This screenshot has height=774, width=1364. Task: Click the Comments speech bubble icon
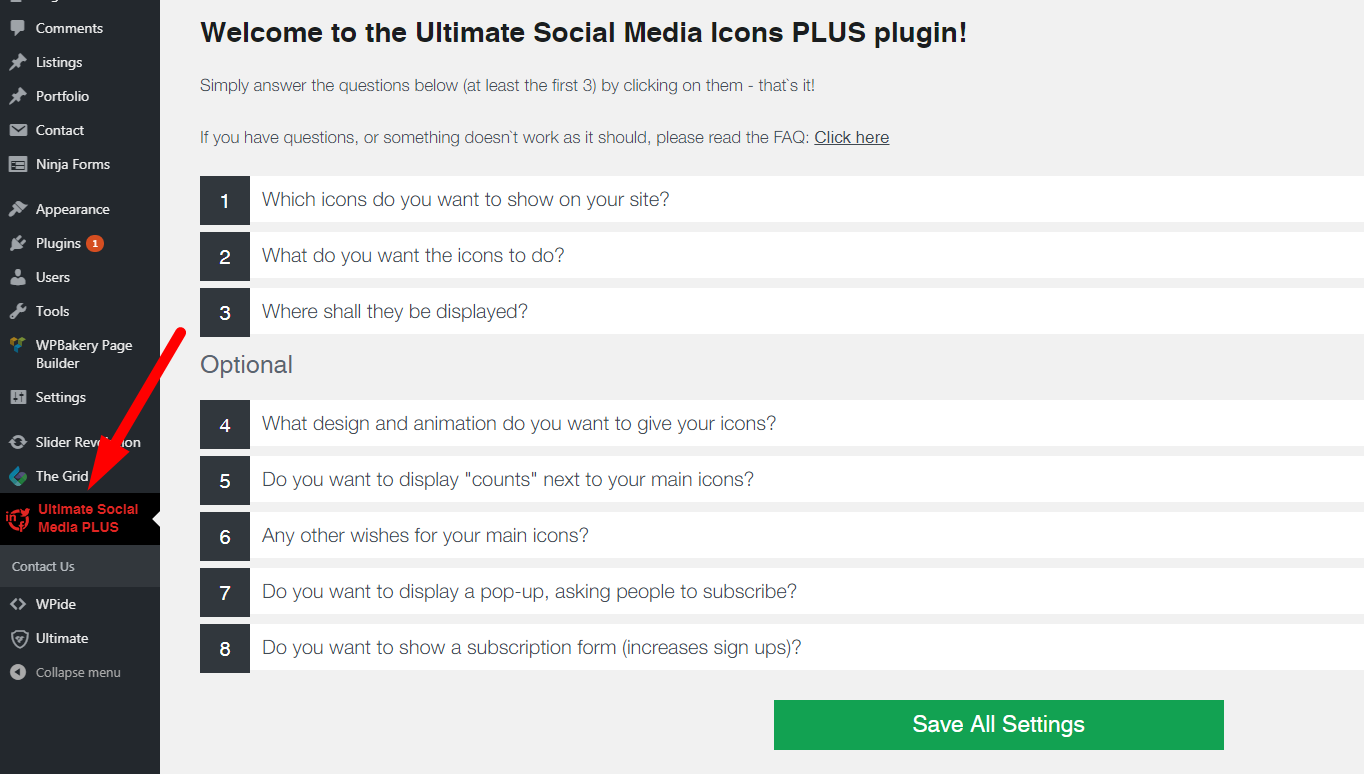click(x=17, y=28)
